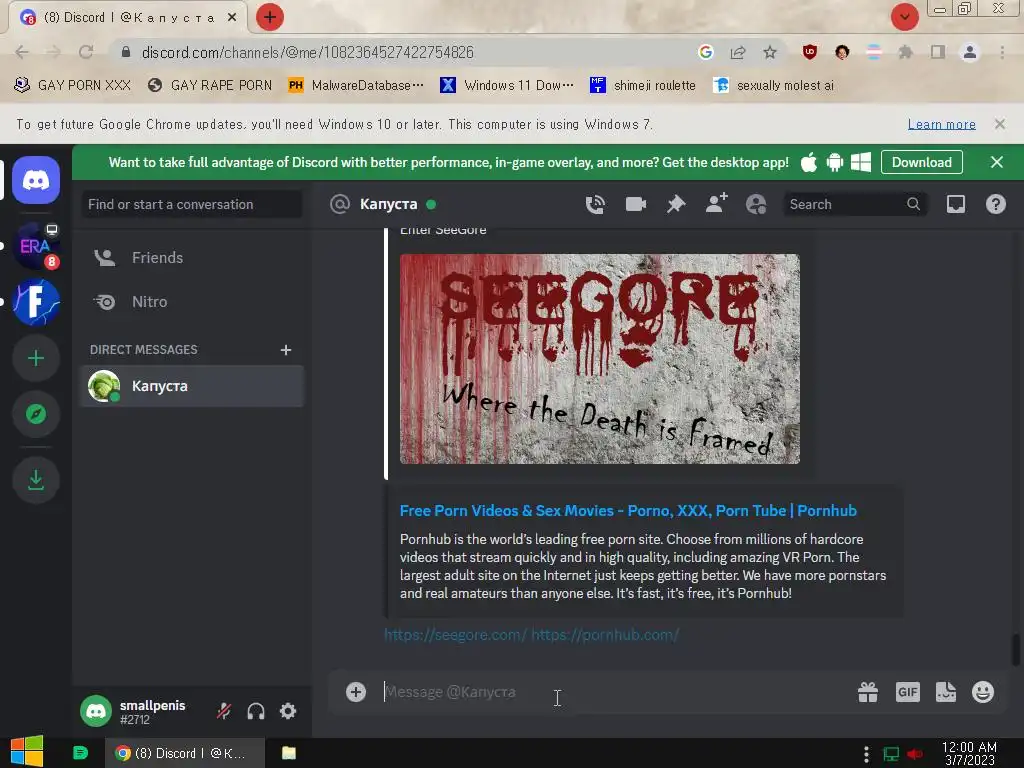Open the SeeGore embed image
Viewport: 1024px width, 768px height.
click(x=600, y=359)
